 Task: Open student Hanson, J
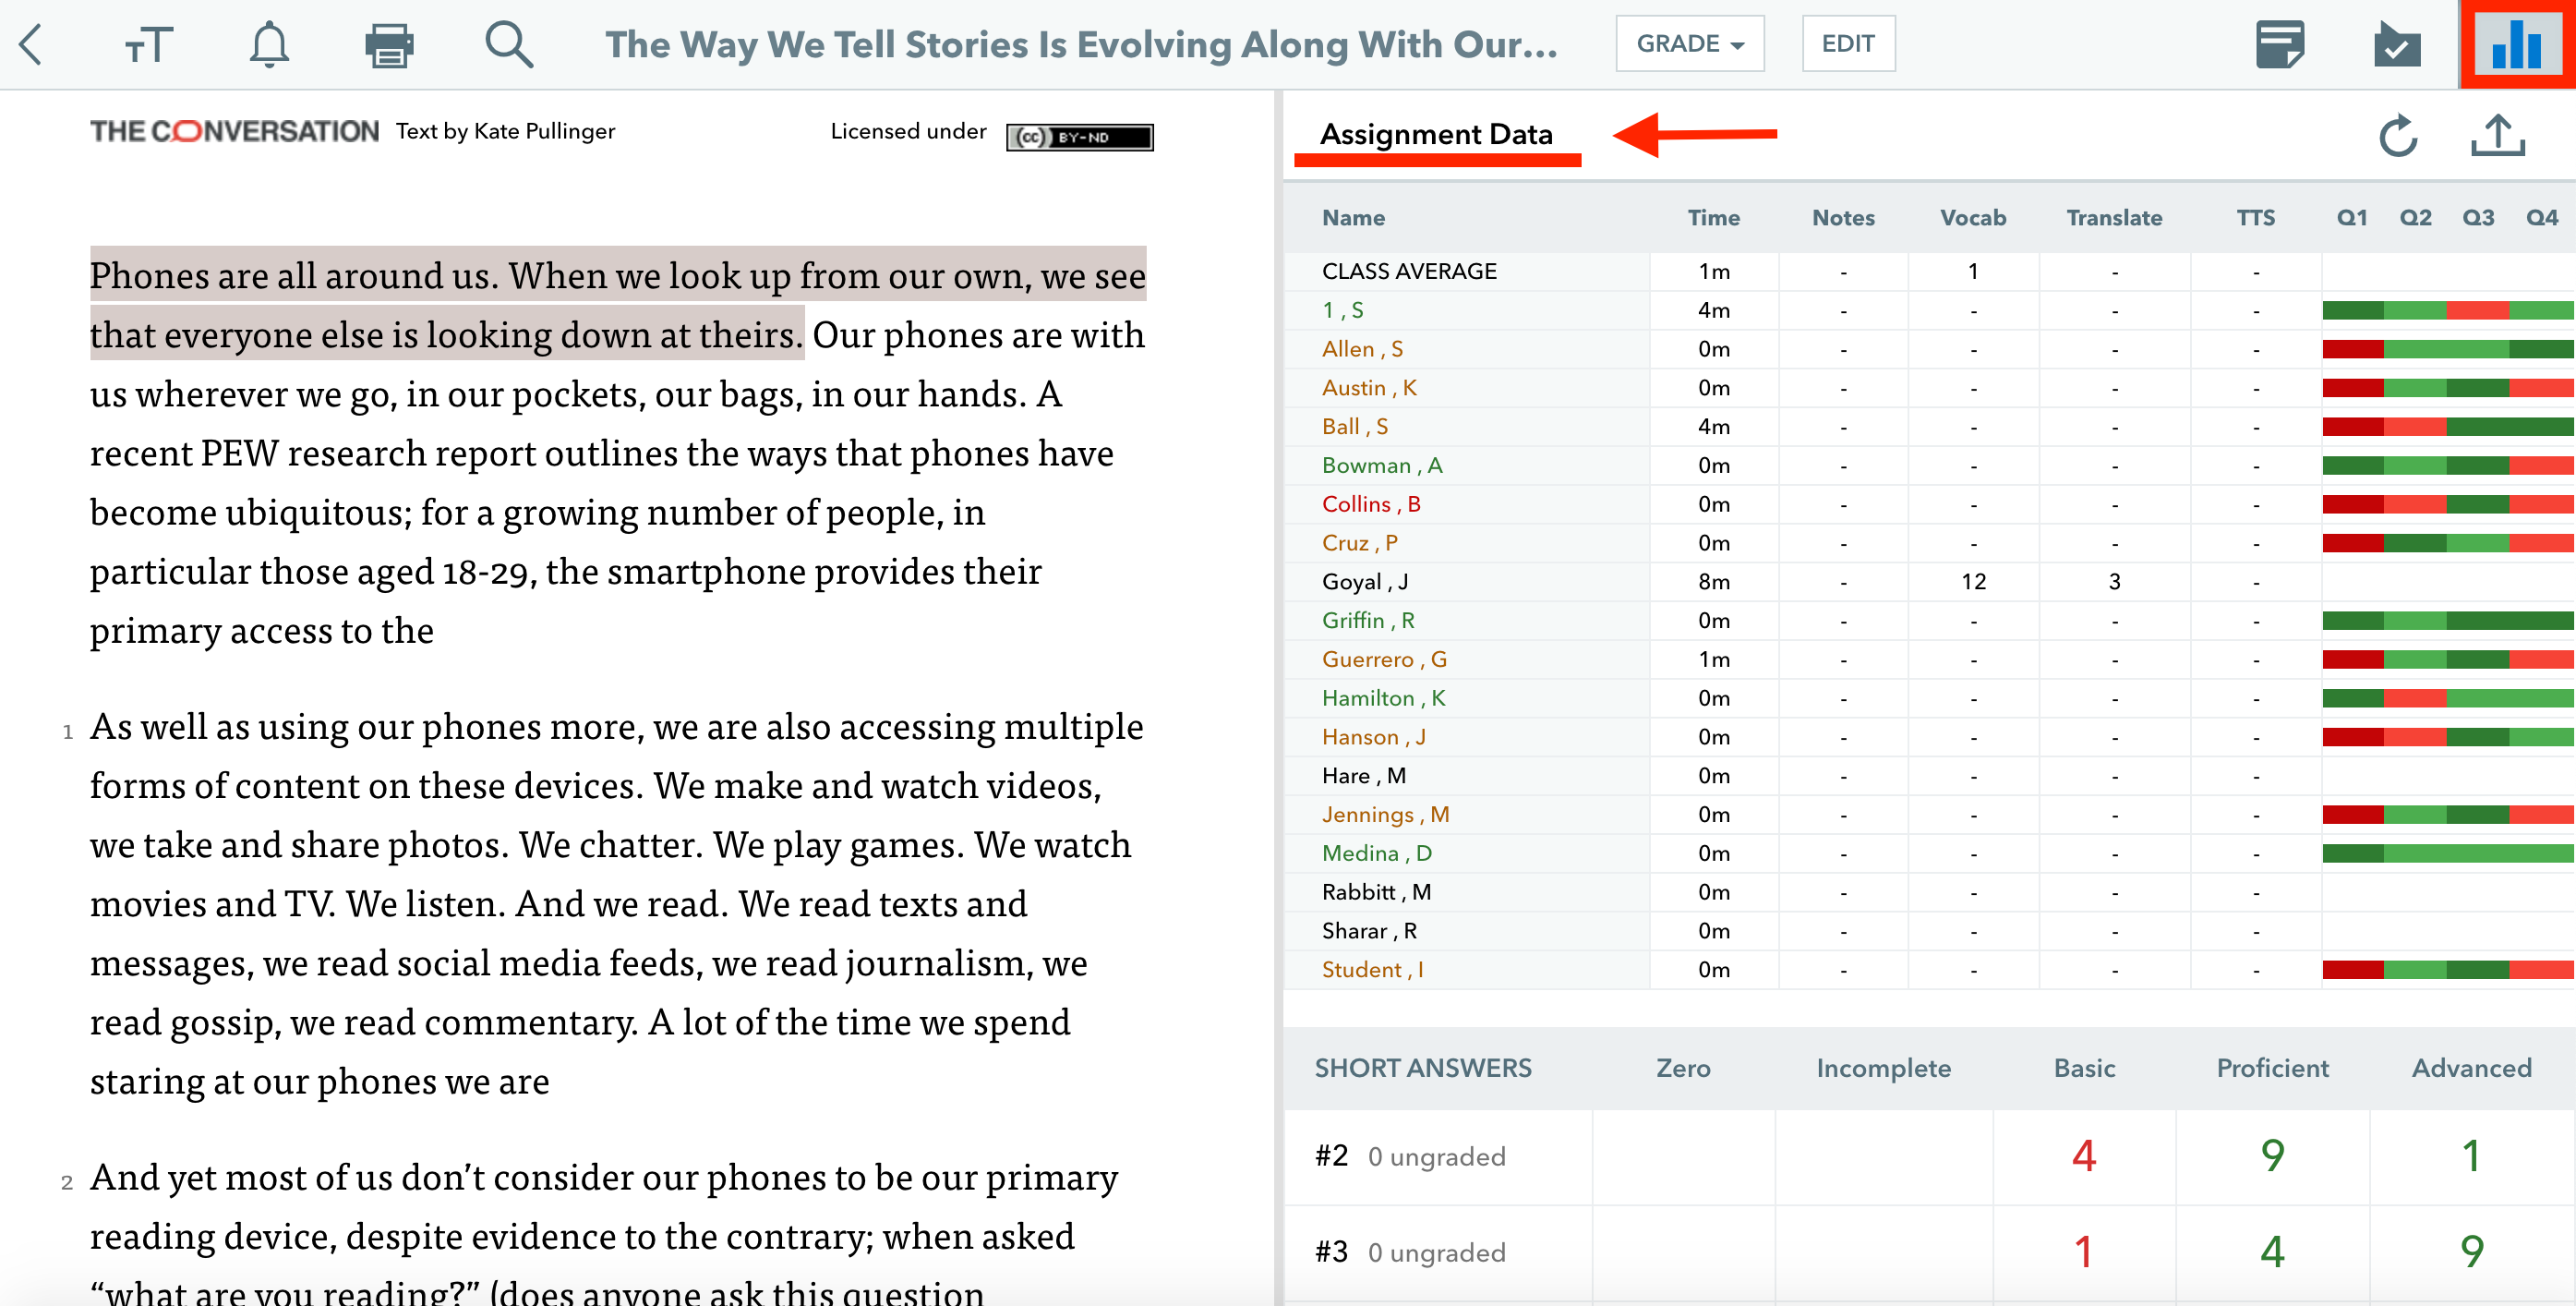[1373, 737]
